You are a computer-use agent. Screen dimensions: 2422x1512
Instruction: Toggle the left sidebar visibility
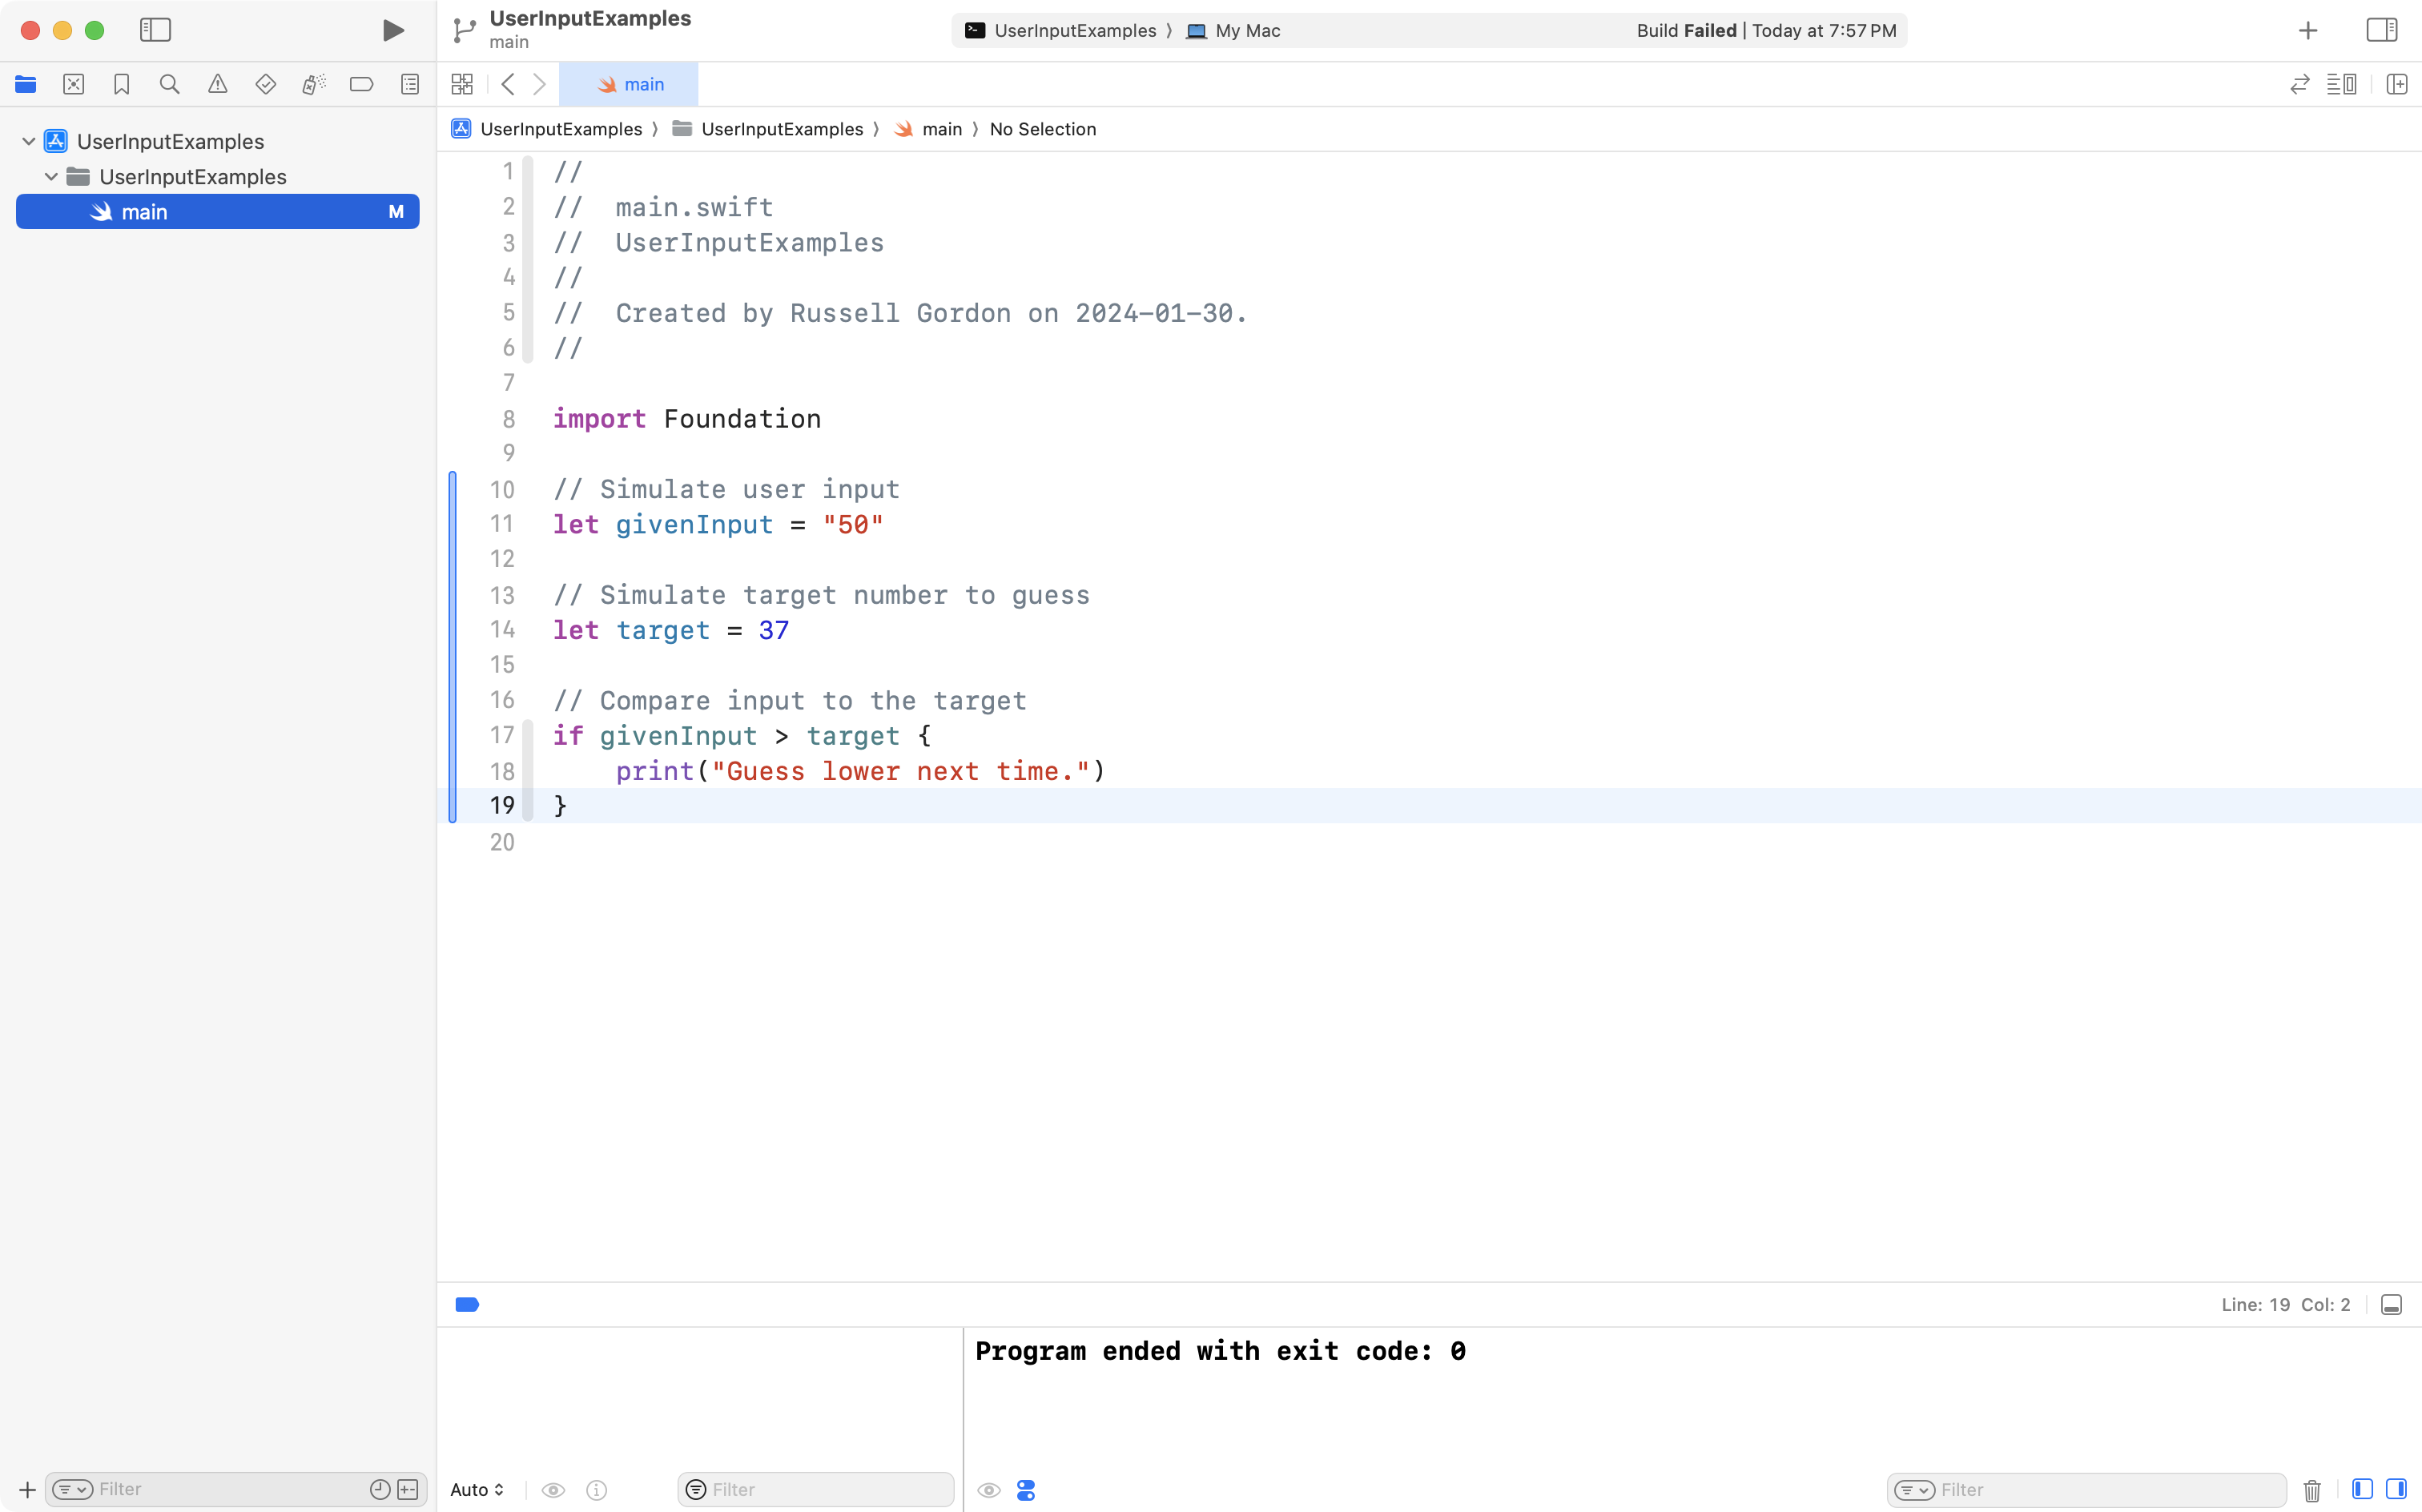(x=156, y=30)
